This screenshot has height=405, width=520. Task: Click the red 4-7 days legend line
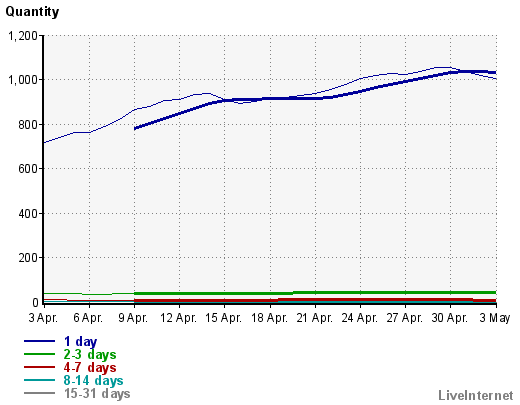click(39, 367)
